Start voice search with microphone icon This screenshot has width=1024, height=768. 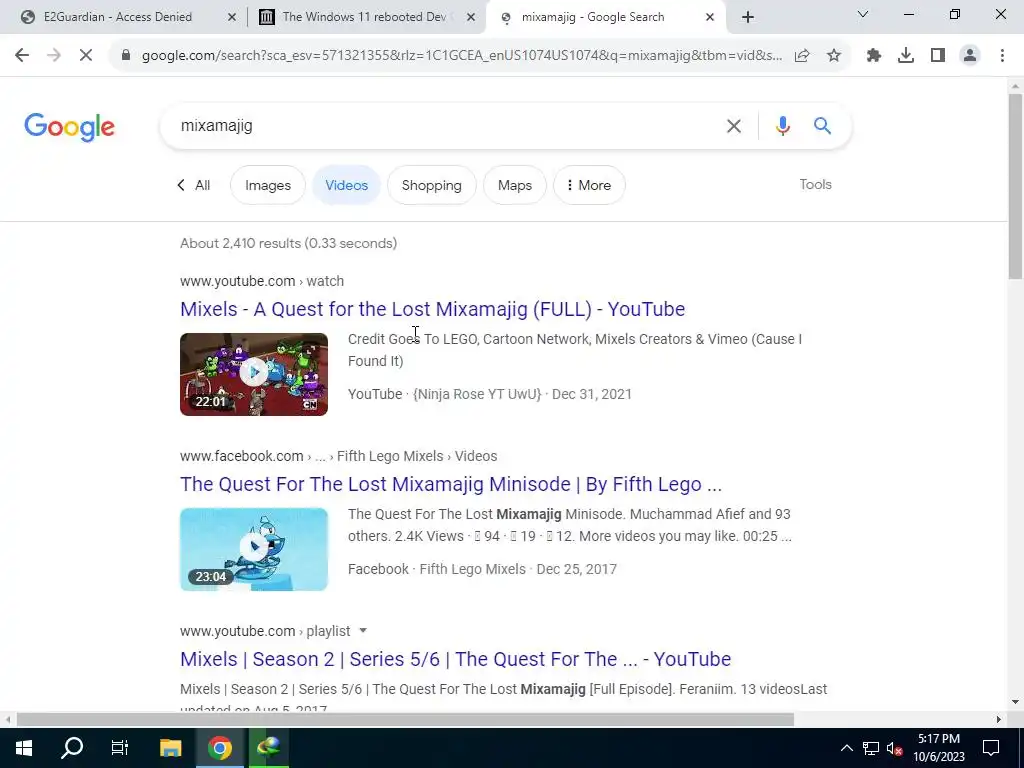pyautogui.click(x=783, y=126)
